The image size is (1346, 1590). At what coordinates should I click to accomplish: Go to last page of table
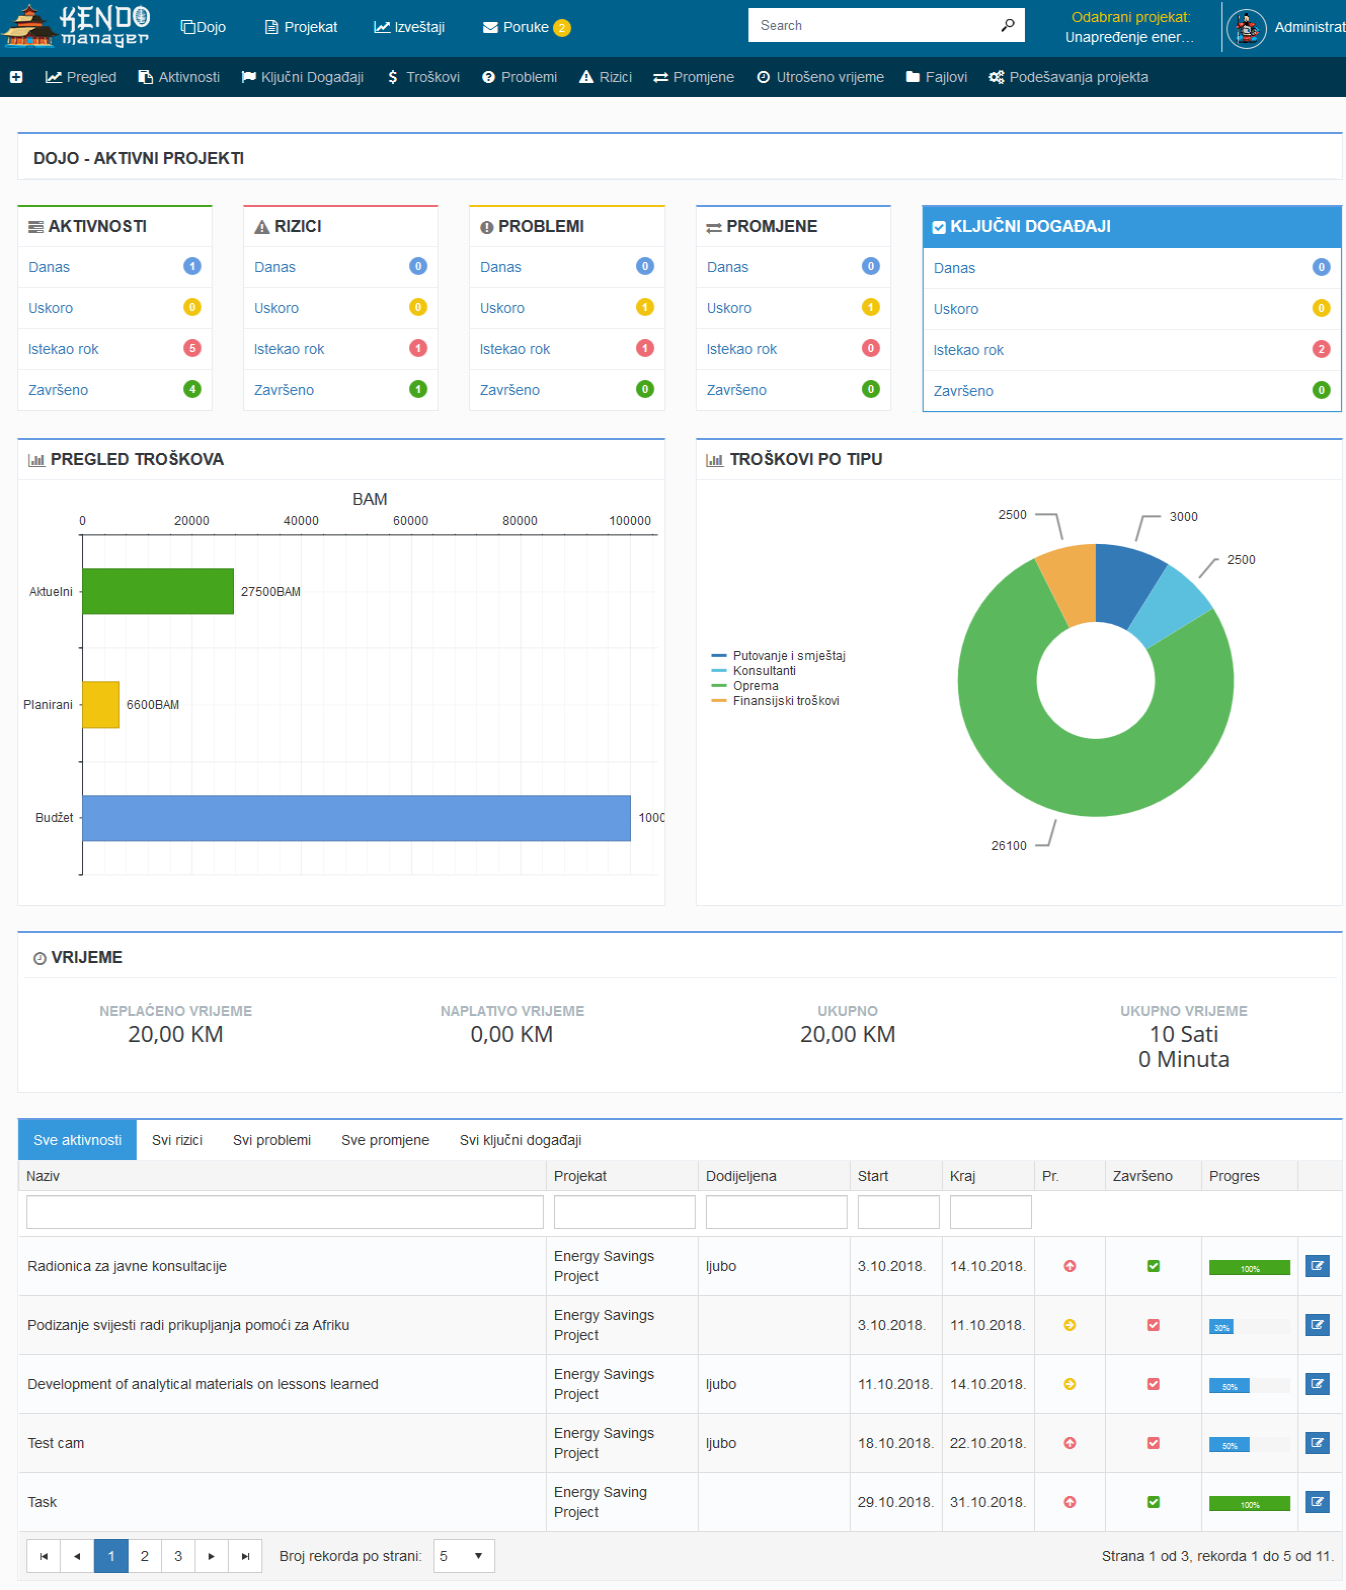245,1556
